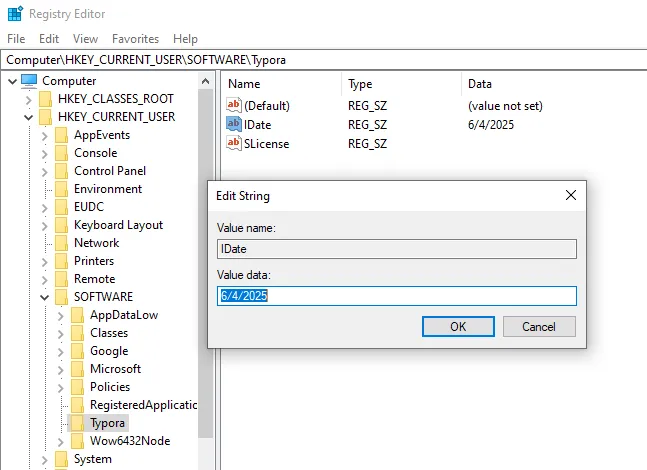
Task: Open the Help menu
Action: pyautogui.click(x=185, y=39)
